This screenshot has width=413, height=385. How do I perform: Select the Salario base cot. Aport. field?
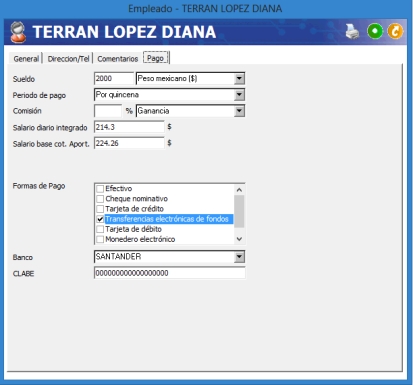point(129,143)
